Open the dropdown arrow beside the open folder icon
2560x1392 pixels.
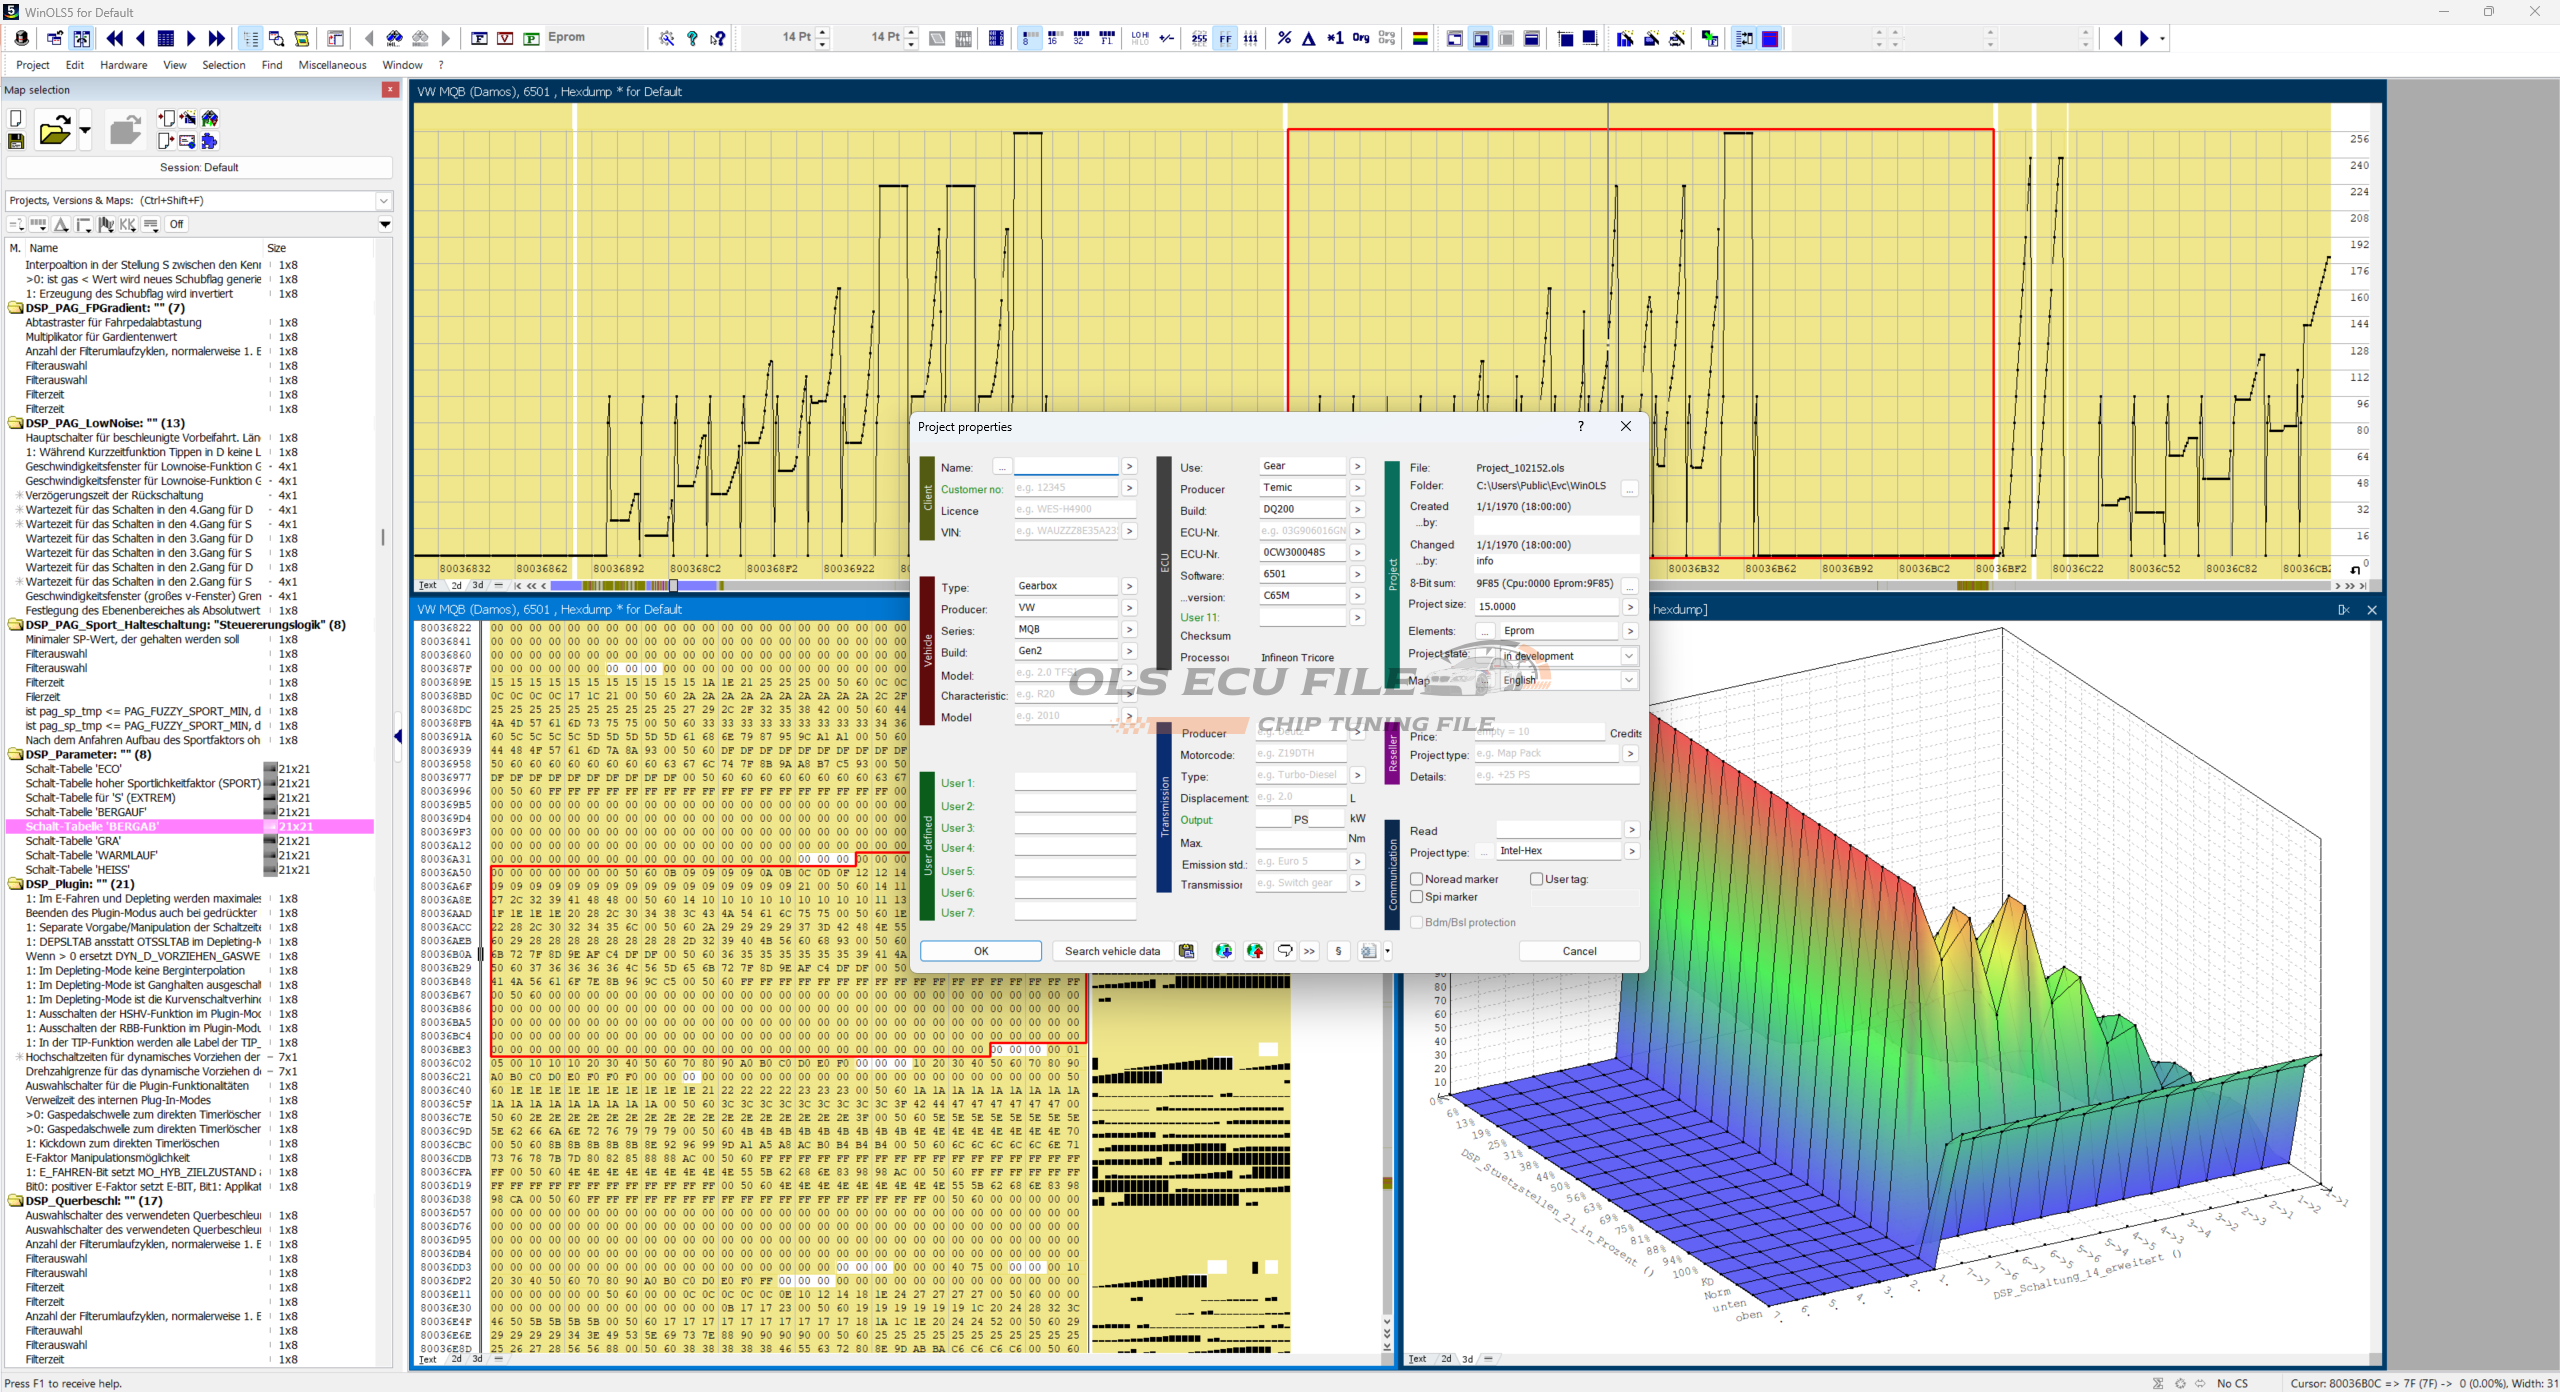point(85,130)
